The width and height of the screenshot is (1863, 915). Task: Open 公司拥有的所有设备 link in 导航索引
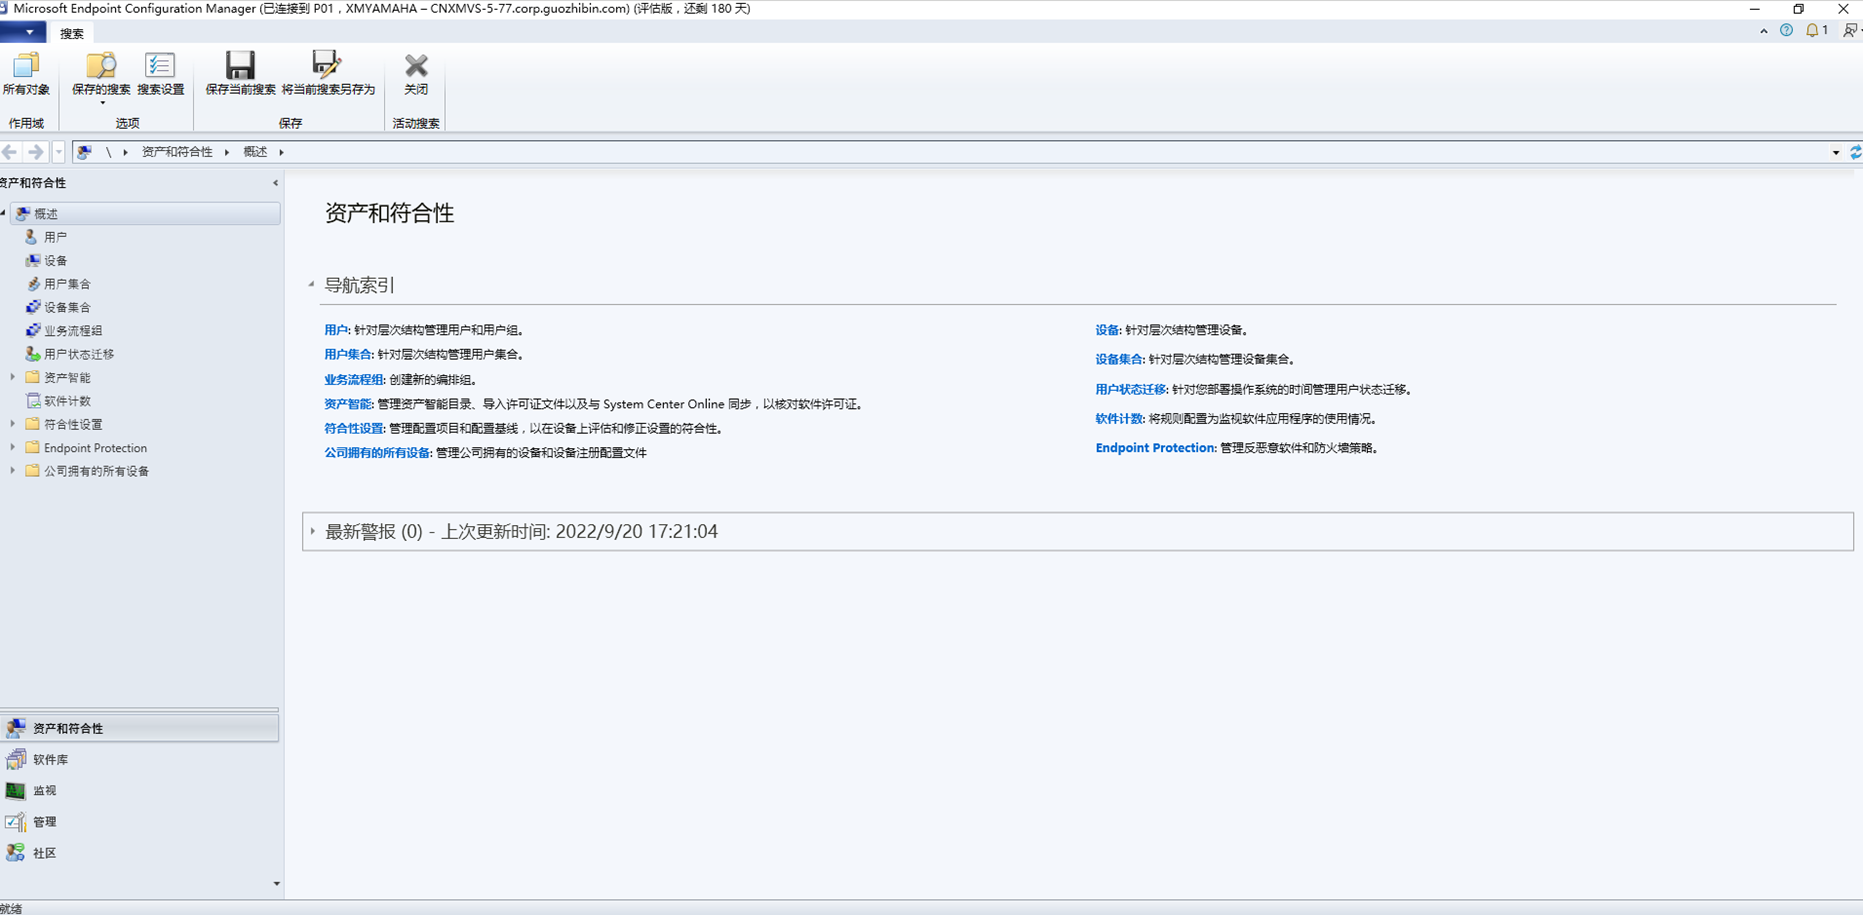coord(377,453)
